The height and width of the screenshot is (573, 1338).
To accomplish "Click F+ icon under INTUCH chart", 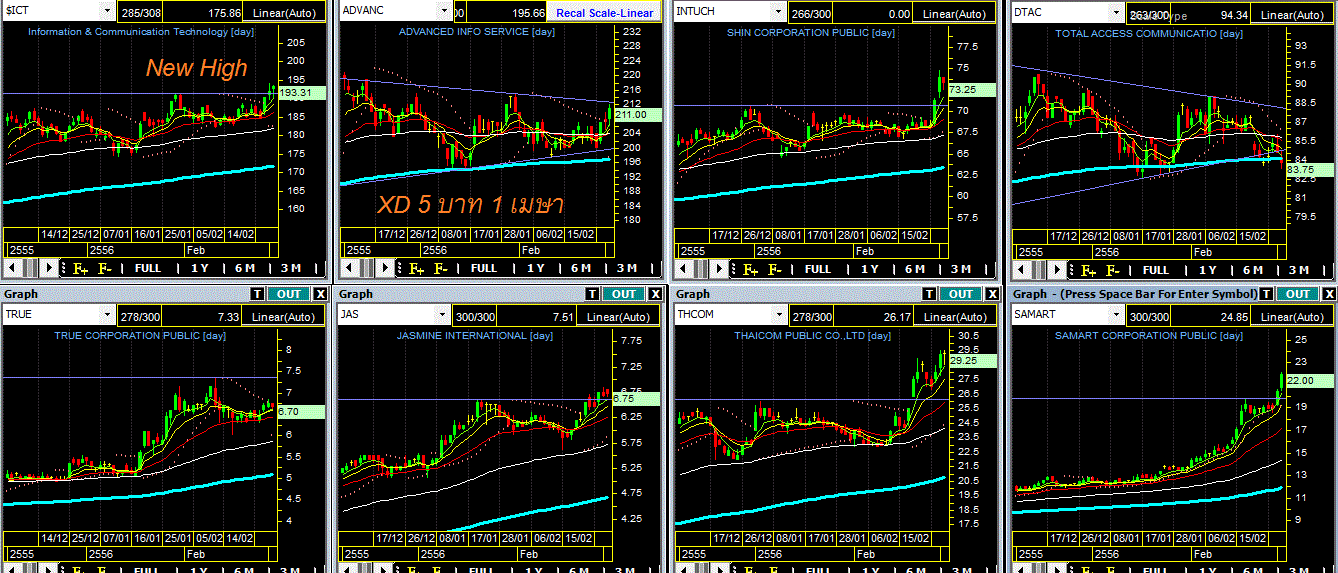I will (750, 268).
